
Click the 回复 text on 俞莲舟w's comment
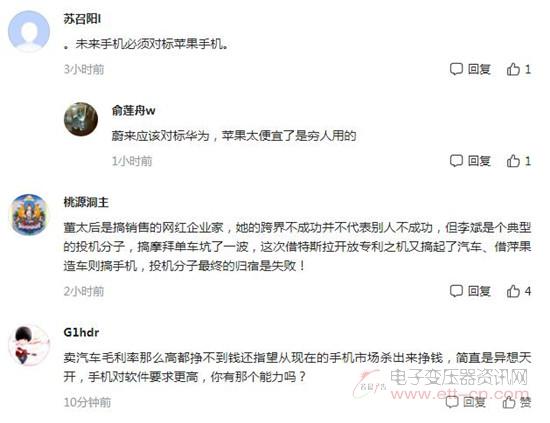tap(479, 161)
